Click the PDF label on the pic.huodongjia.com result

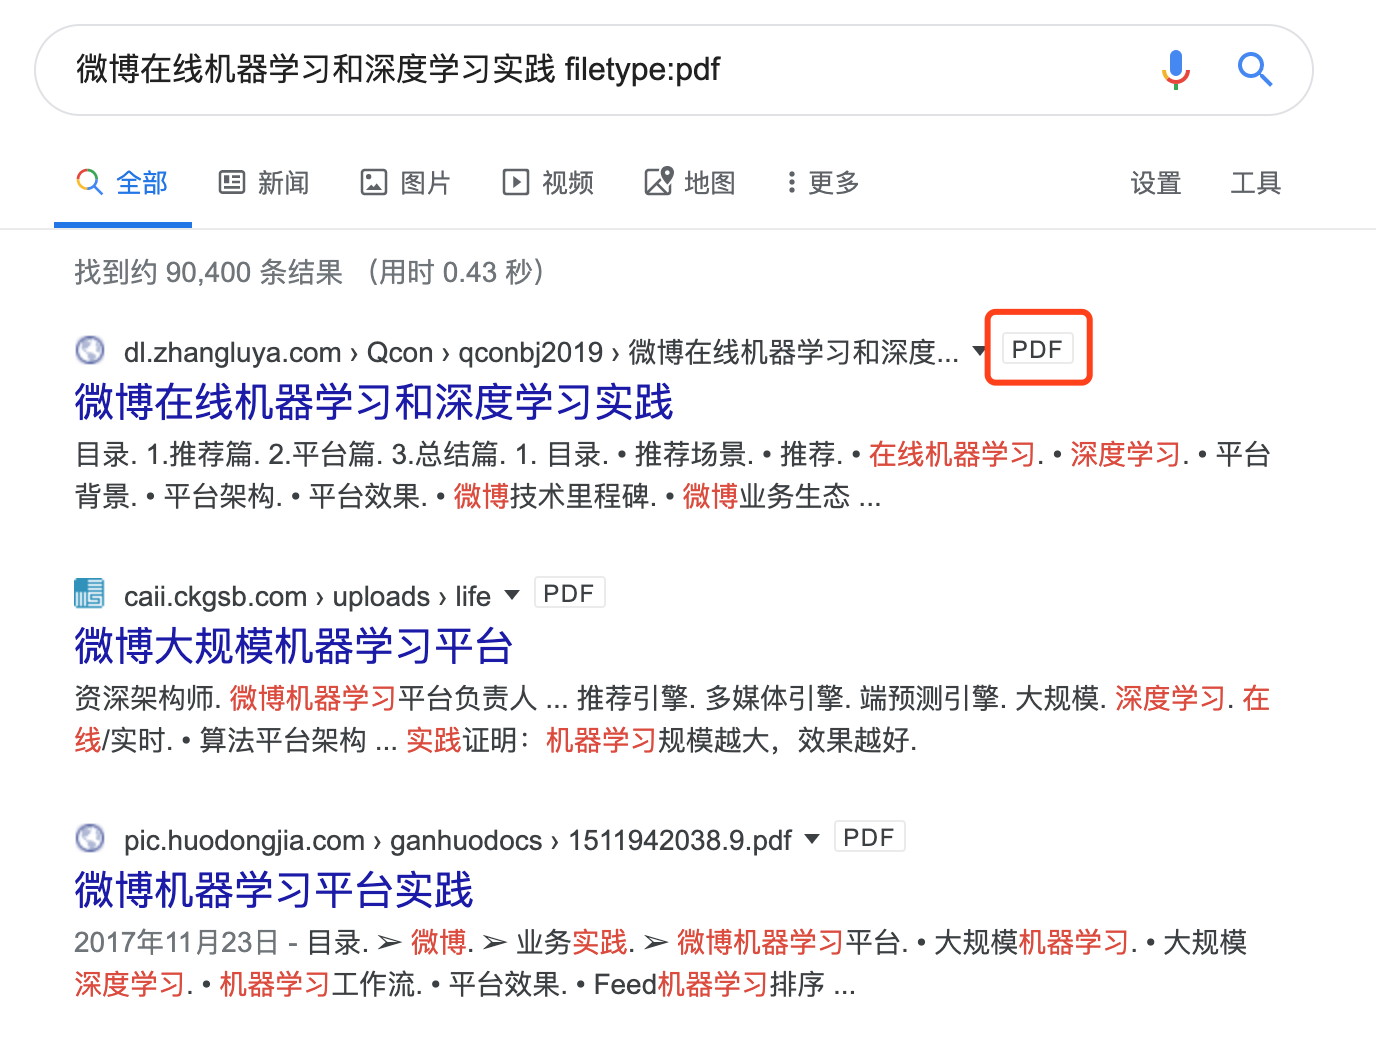point(869,837)
